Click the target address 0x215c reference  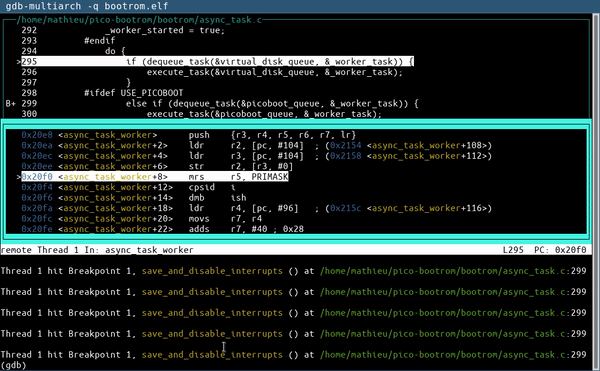tap(346, 208)
